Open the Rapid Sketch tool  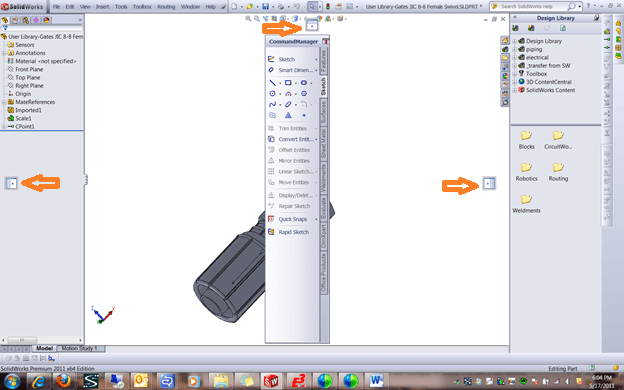(289, 232)
